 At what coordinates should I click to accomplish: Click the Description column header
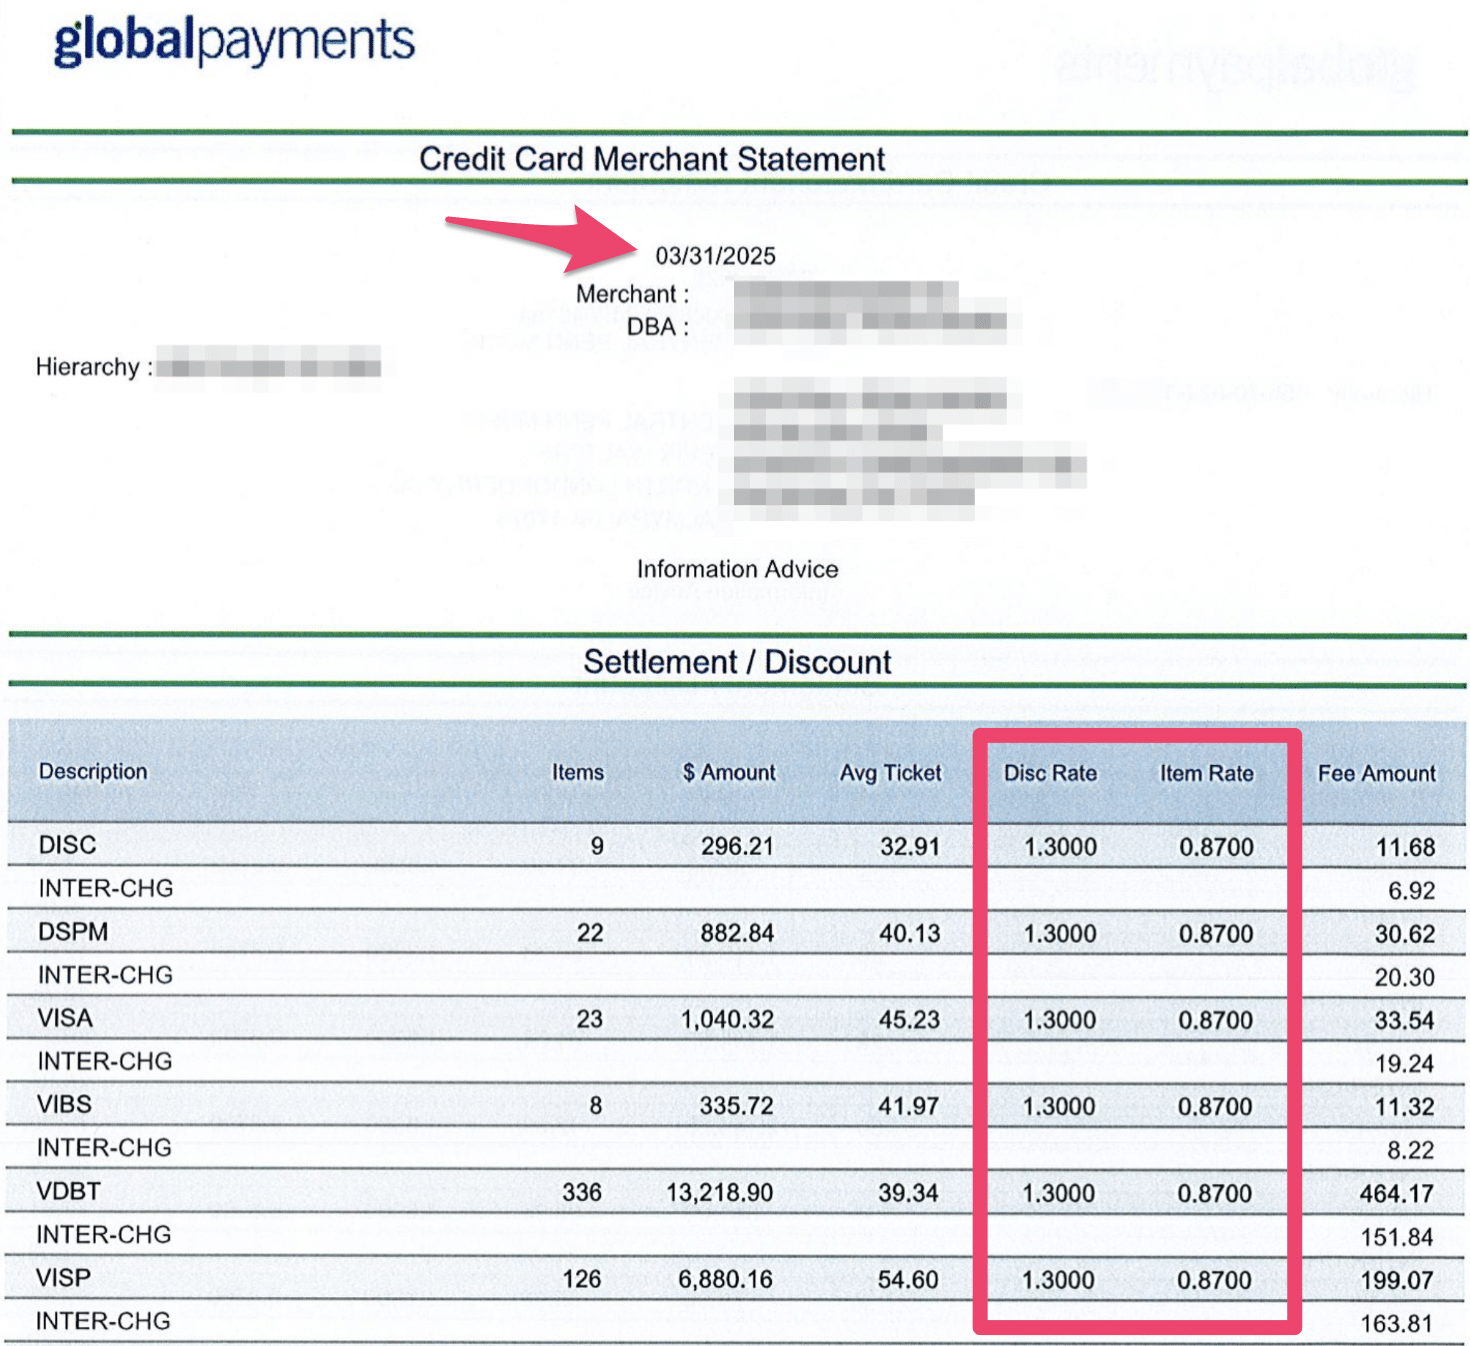[93, 771]
